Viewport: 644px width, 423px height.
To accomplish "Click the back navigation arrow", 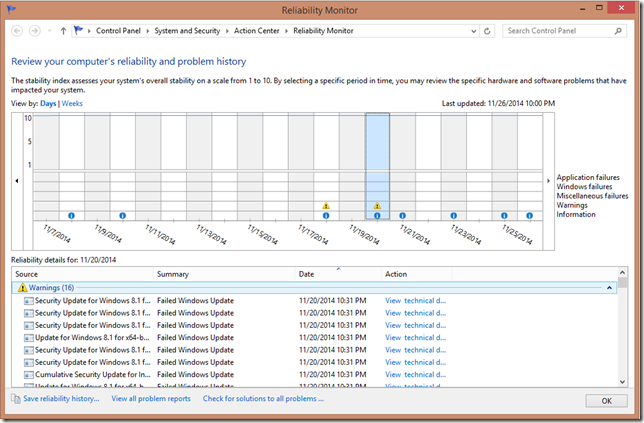I will 17,31.
